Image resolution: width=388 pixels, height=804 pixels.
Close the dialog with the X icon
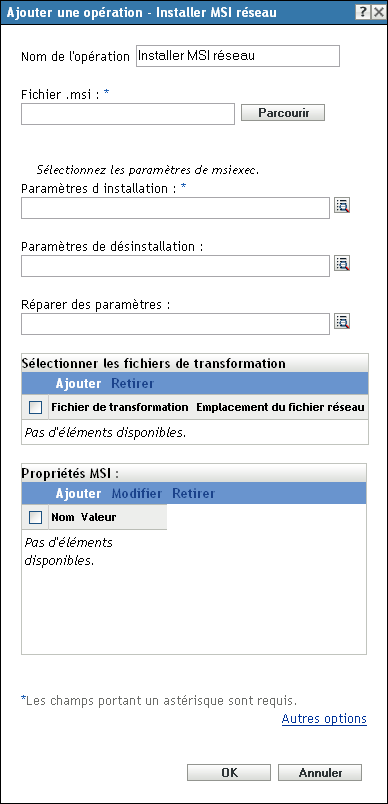point(378,12)
